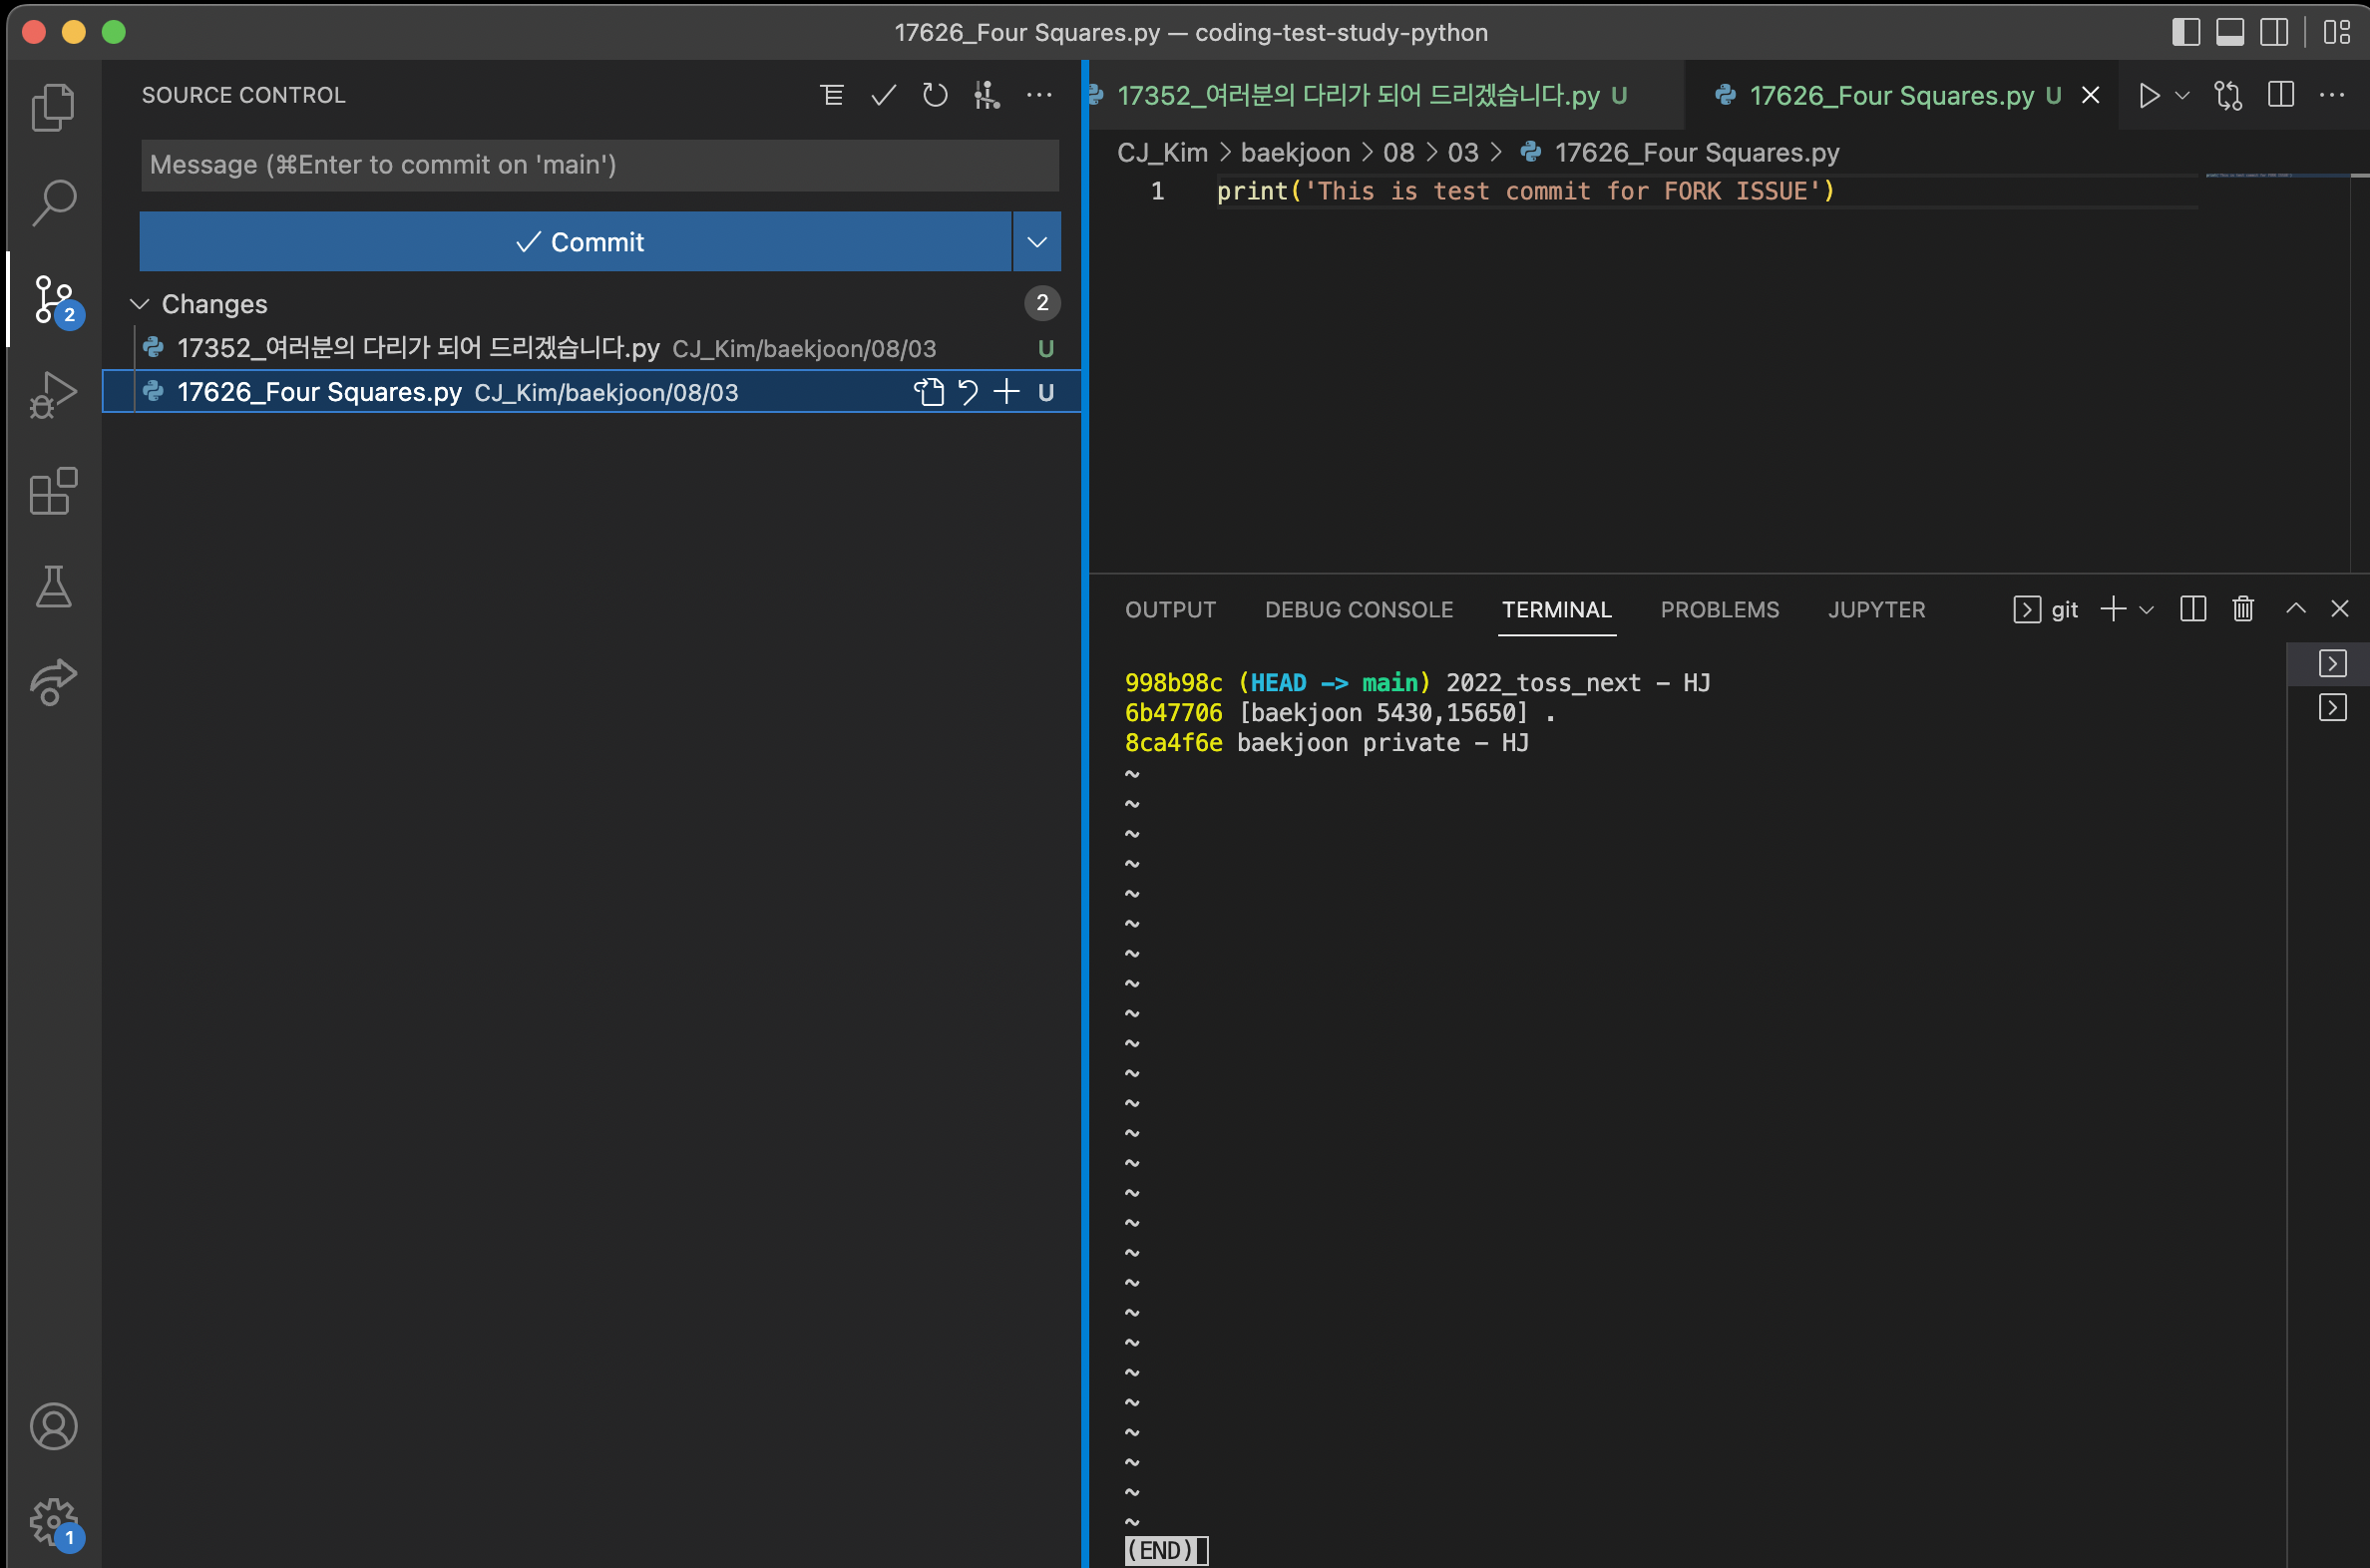Toggle secondary sidebar layout icon
Viewport: 2370px width, 1568px height.
tap(2273, 32)
